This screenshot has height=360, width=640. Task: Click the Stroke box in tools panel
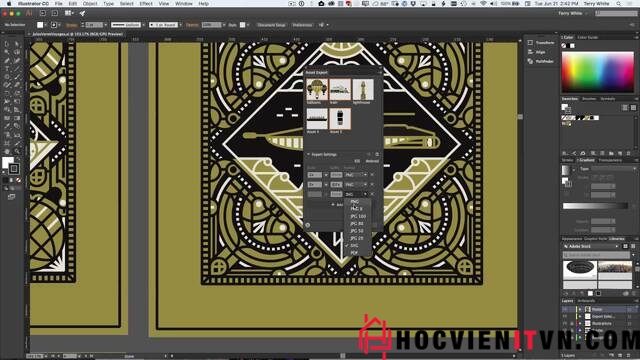14,169
